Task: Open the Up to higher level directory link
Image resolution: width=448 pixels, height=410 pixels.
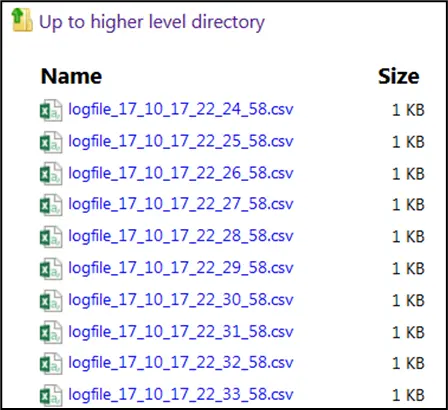Action: click(x=152, y=22)
